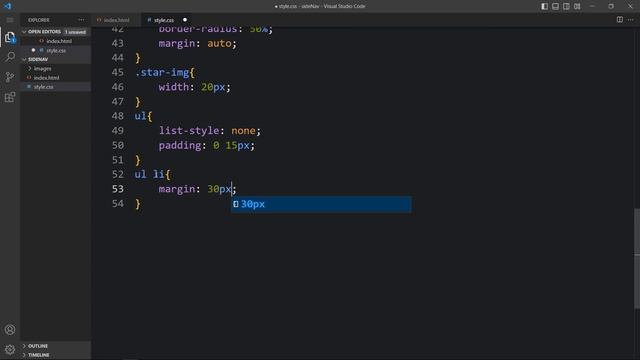Switch to the index.html editor tab
Viewport: 640px width, 360px height.
[x=116, y=20]
